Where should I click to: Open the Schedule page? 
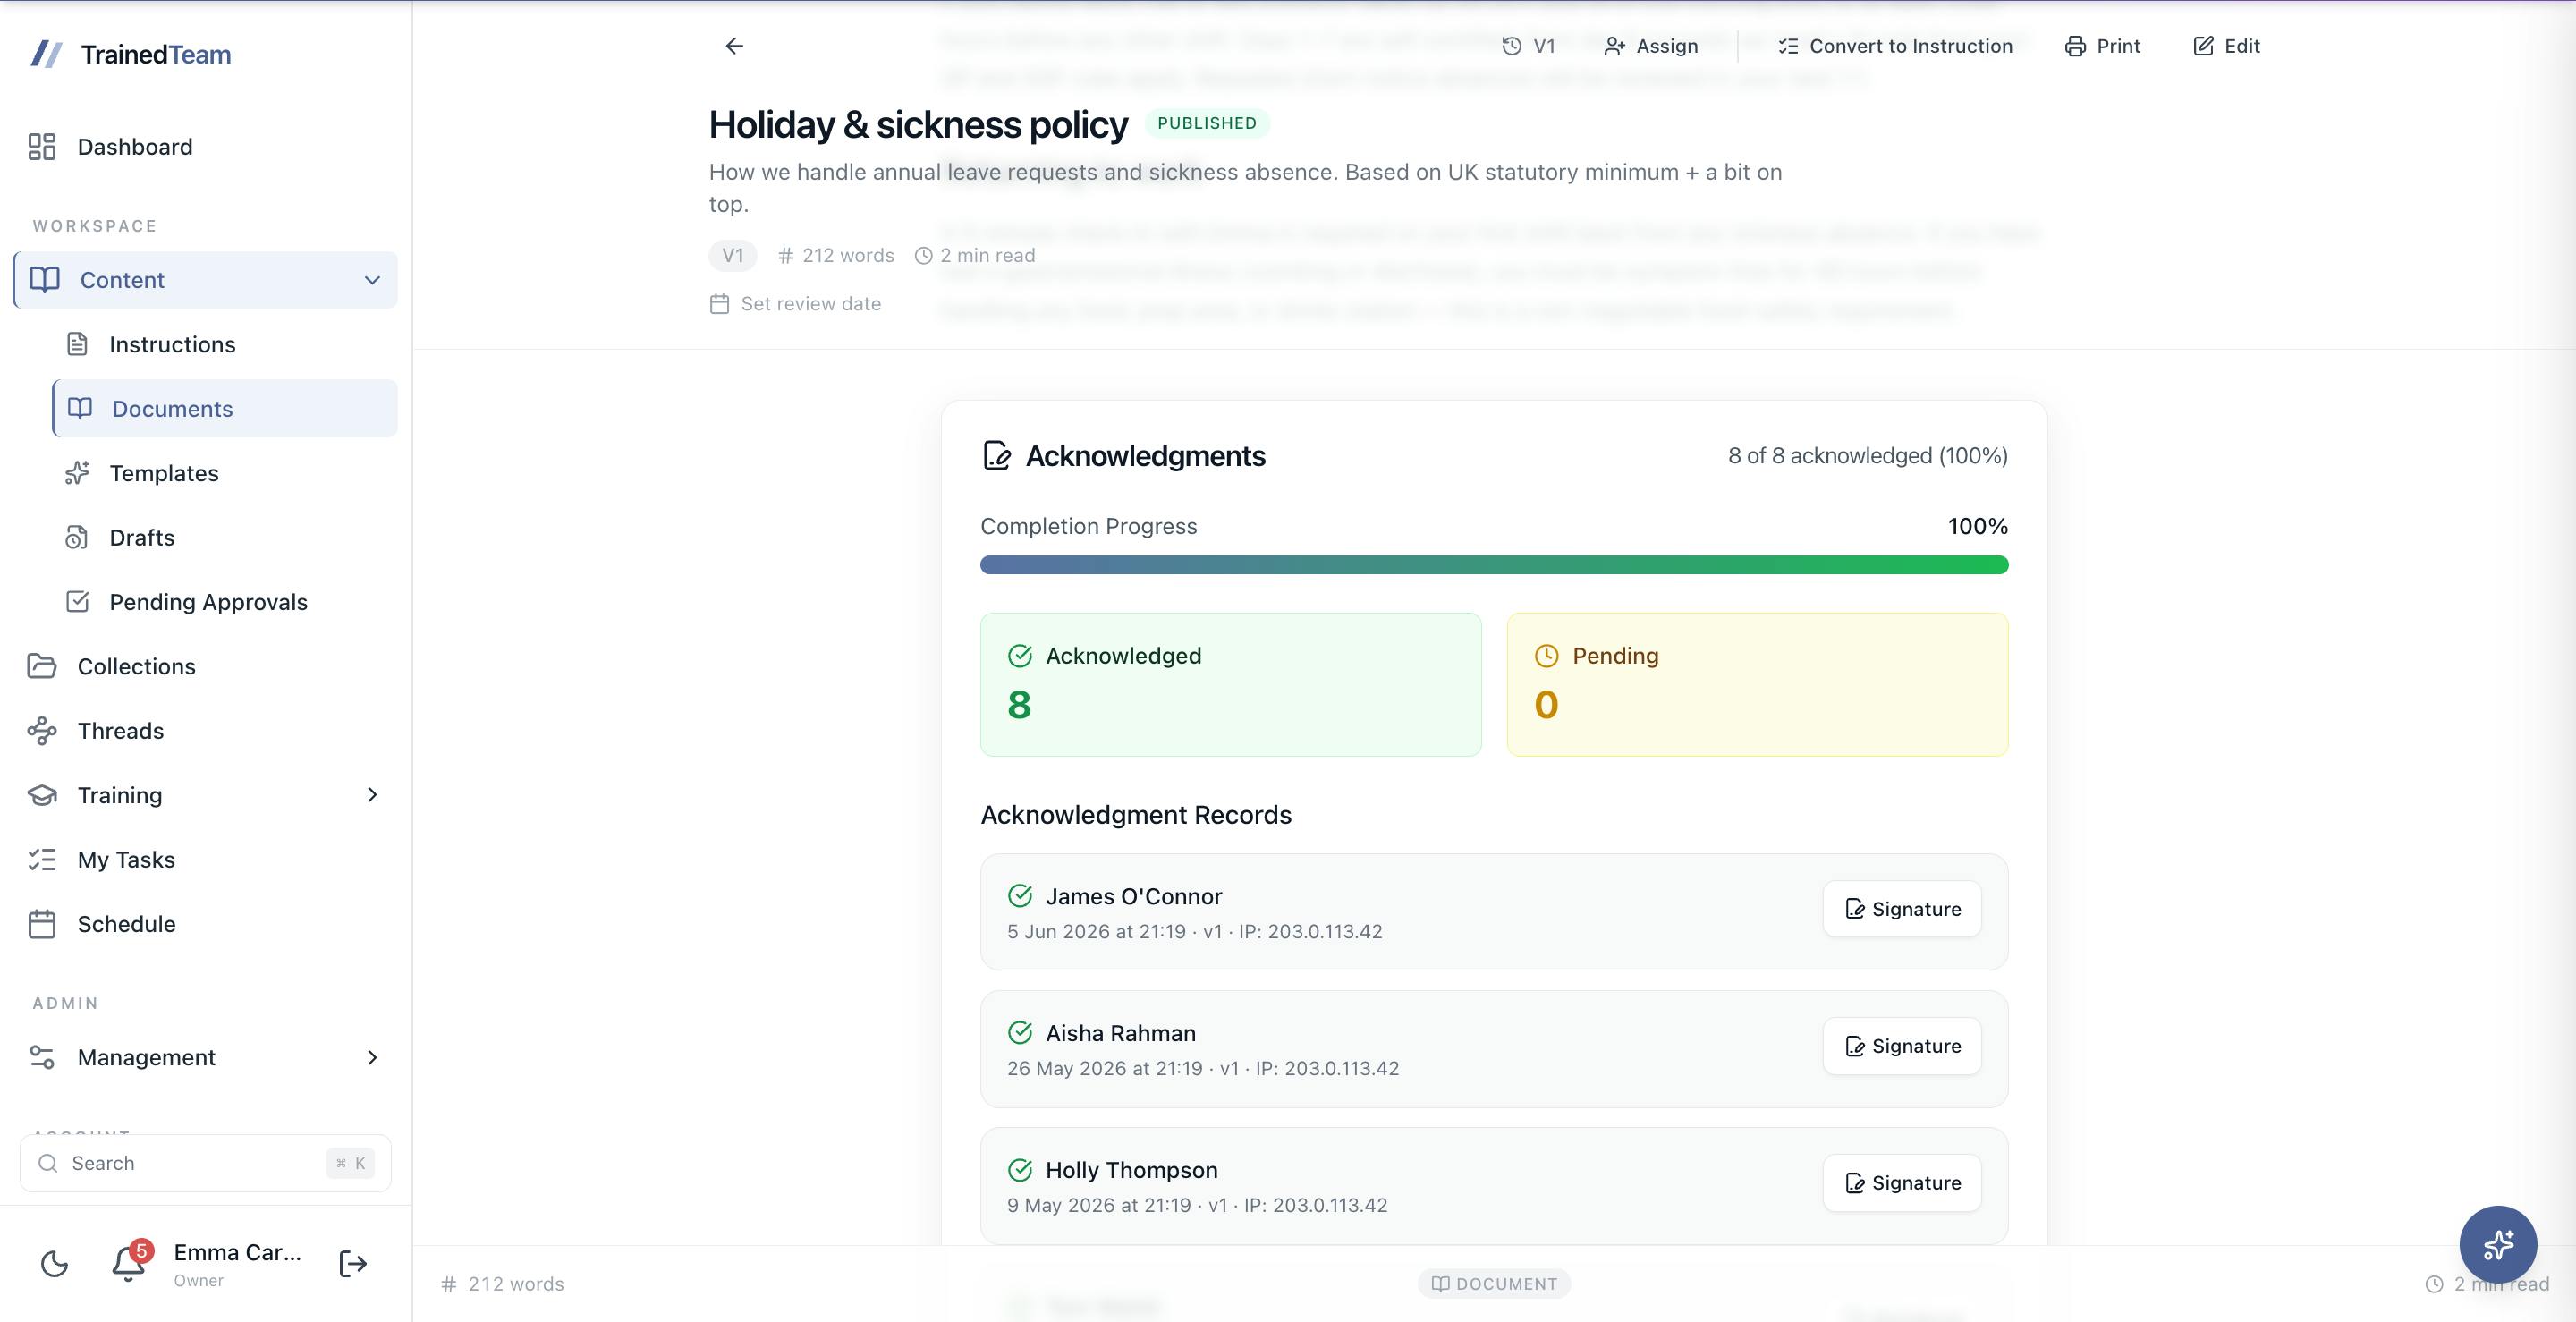[x=205, y=924]
